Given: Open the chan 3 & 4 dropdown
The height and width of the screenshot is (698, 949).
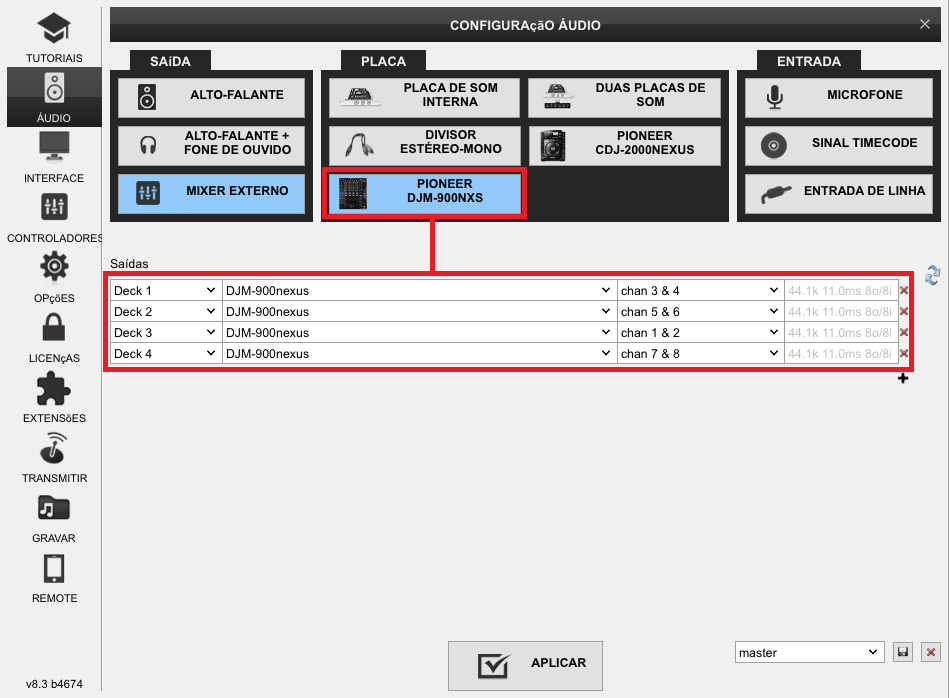Looking at the screenshot, I should [700, 291].
